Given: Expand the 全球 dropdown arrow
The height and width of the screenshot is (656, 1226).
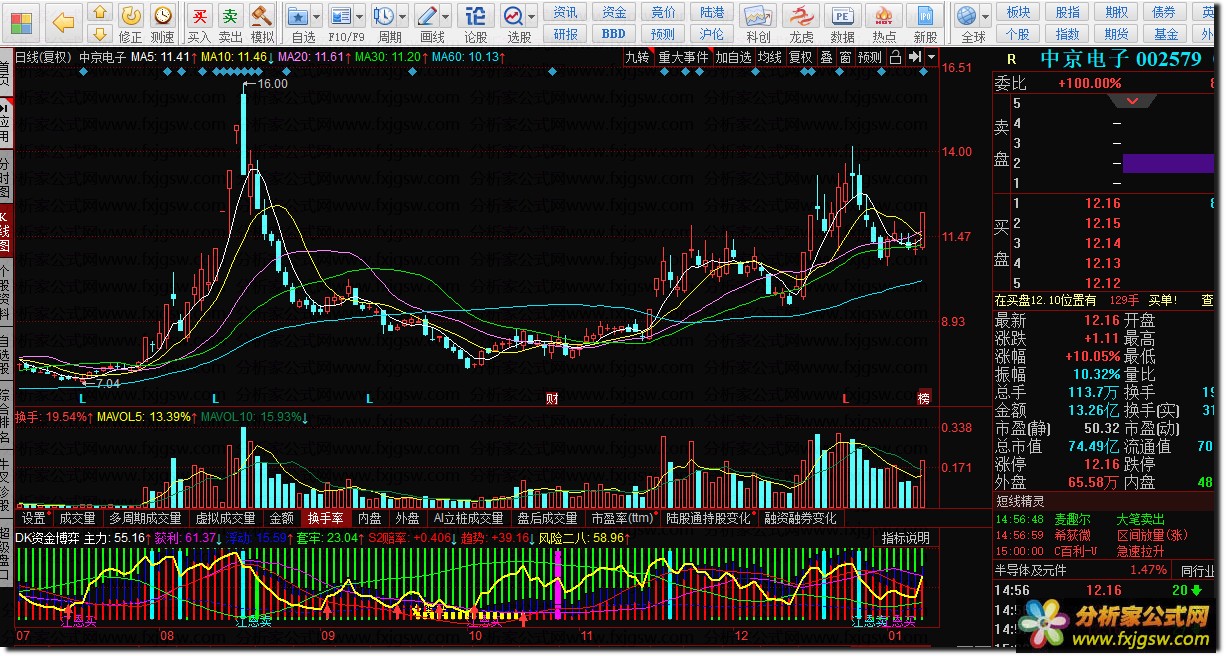Looking at the screenshot, I should click(986, 18).
